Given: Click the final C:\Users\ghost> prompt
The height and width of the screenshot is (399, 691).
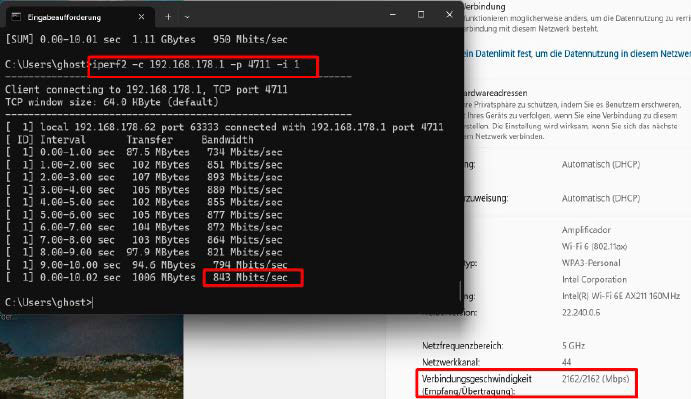Looking at the screenshot, I should [x=48, y=302].
